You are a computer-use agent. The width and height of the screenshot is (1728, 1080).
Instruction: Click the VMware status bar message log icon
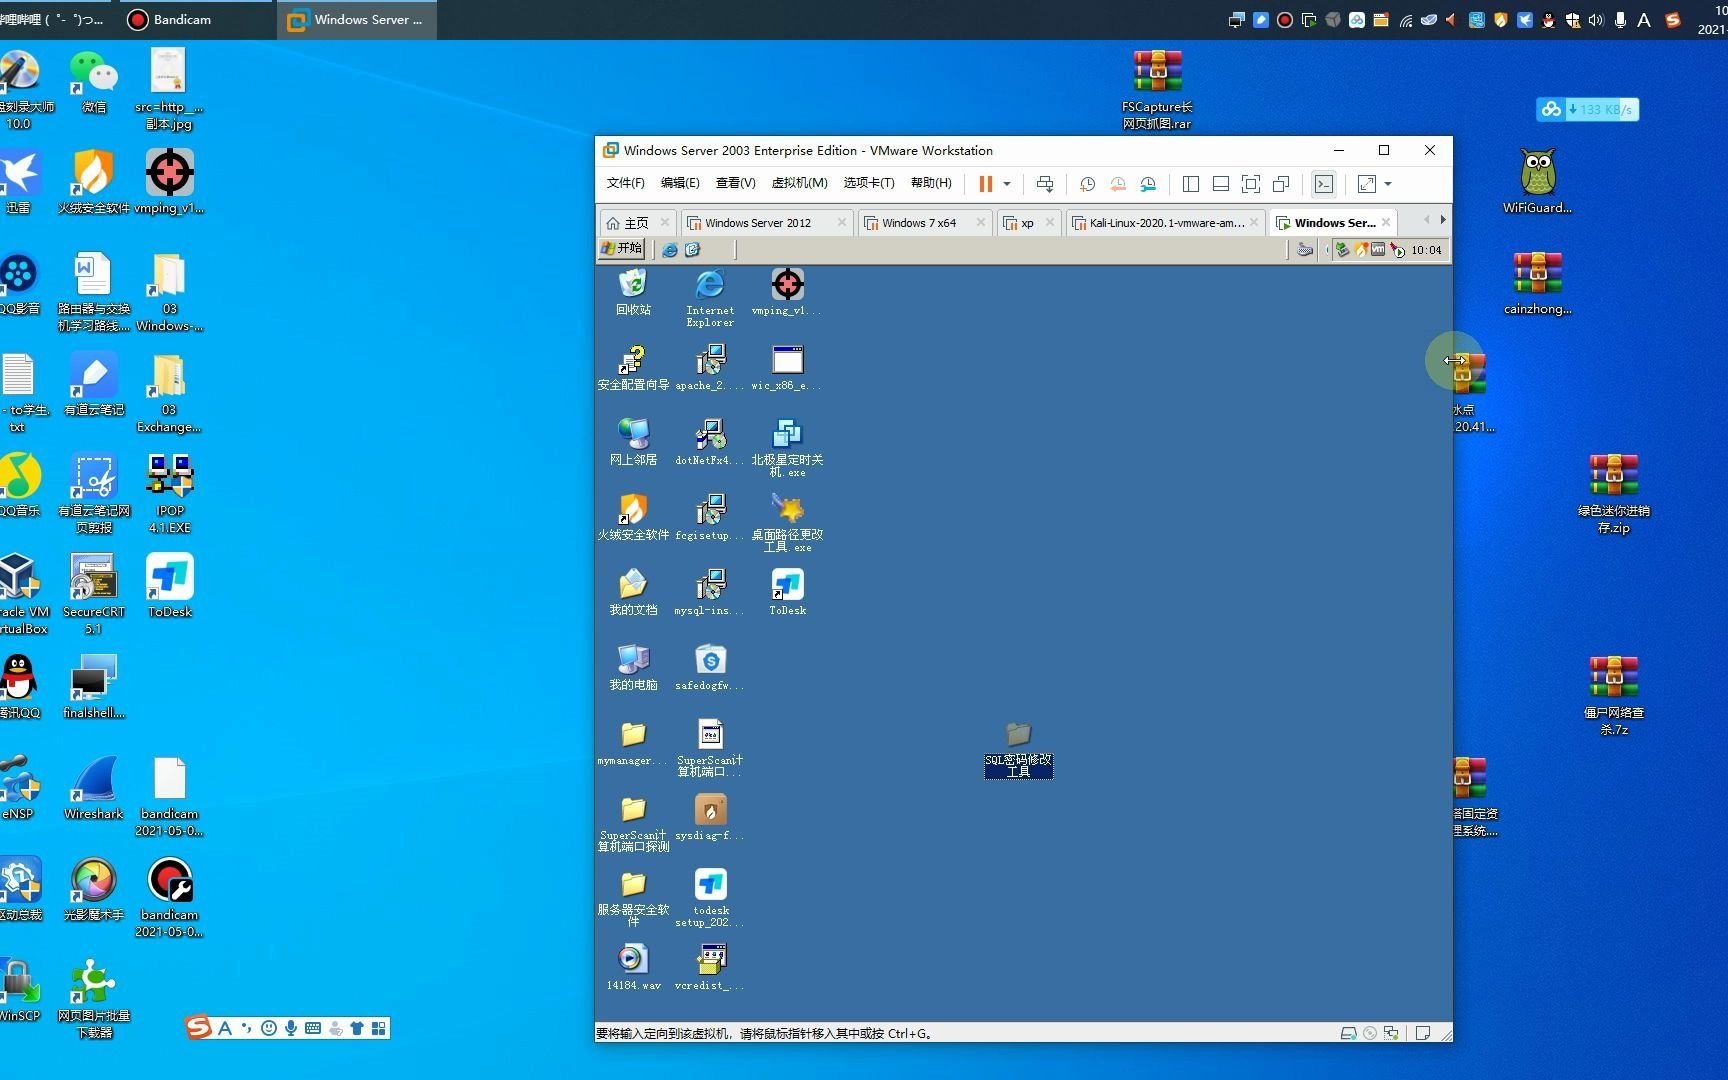tap(1423, 1033)
